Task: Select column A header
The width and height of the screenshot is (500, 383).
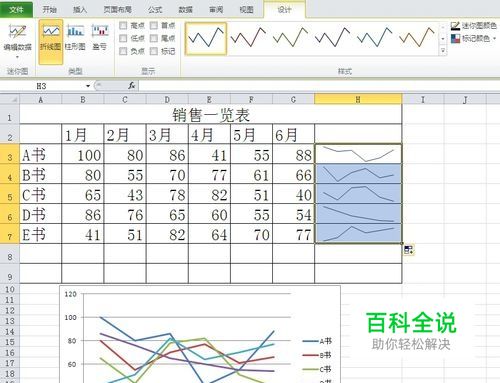Action: pos(41,99)
